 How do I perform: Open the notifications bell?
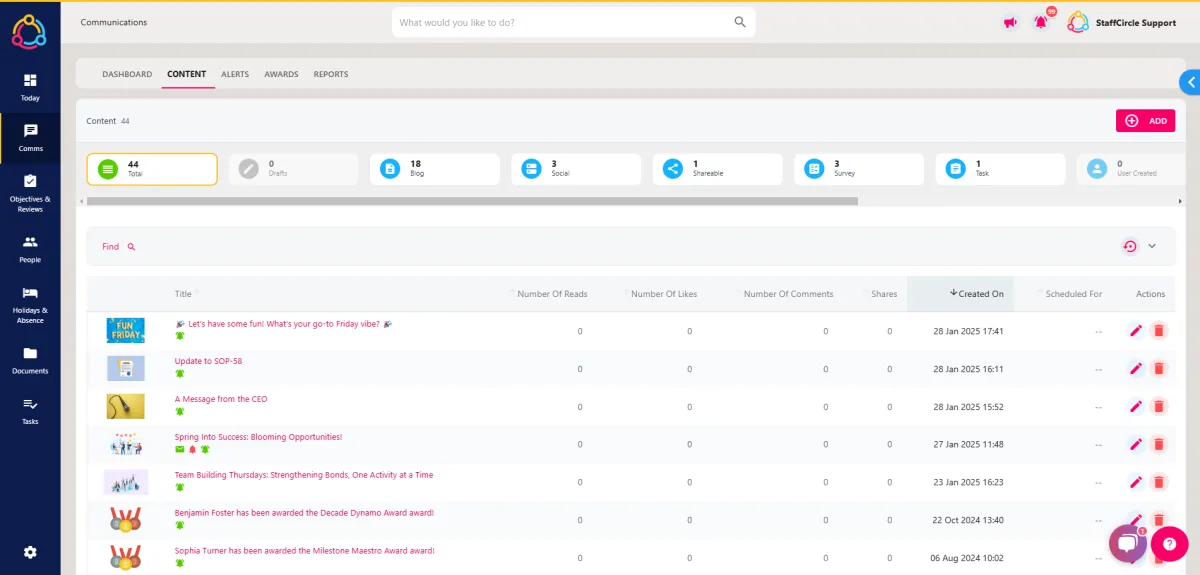click(1041, 22)
